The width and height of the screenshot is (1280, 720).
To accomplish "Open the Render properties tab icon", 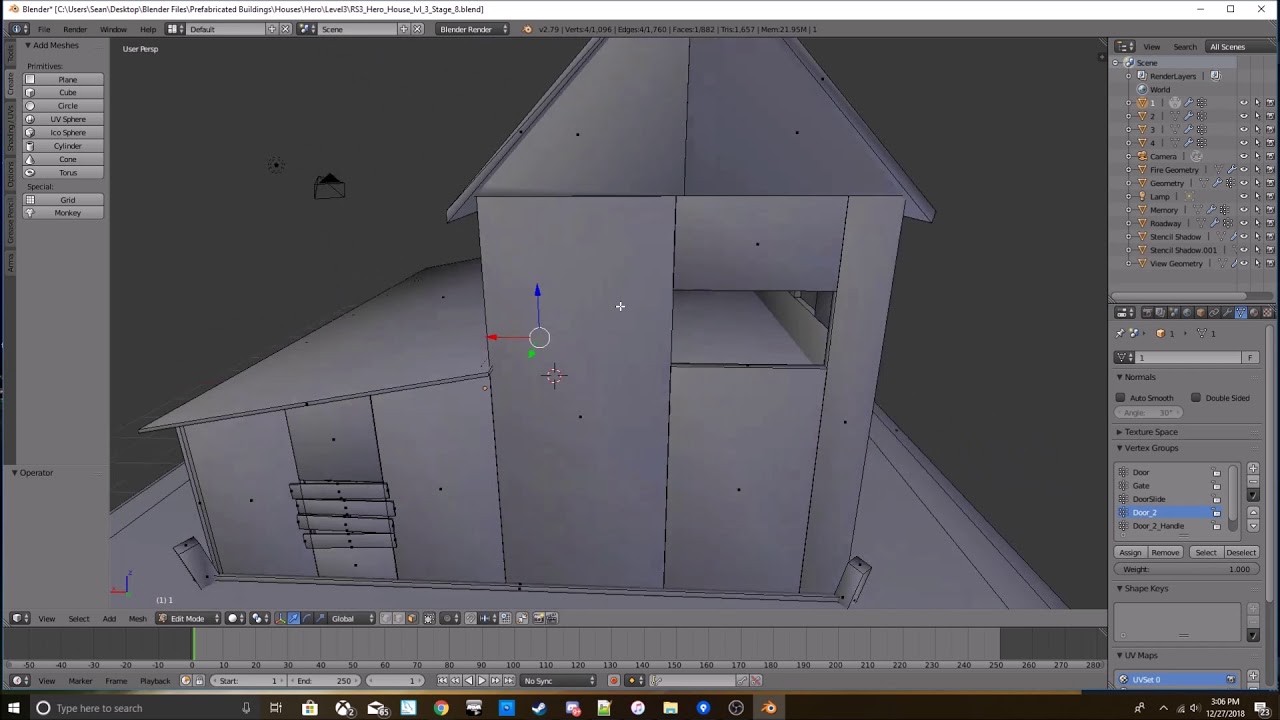I will (1146, 313).
